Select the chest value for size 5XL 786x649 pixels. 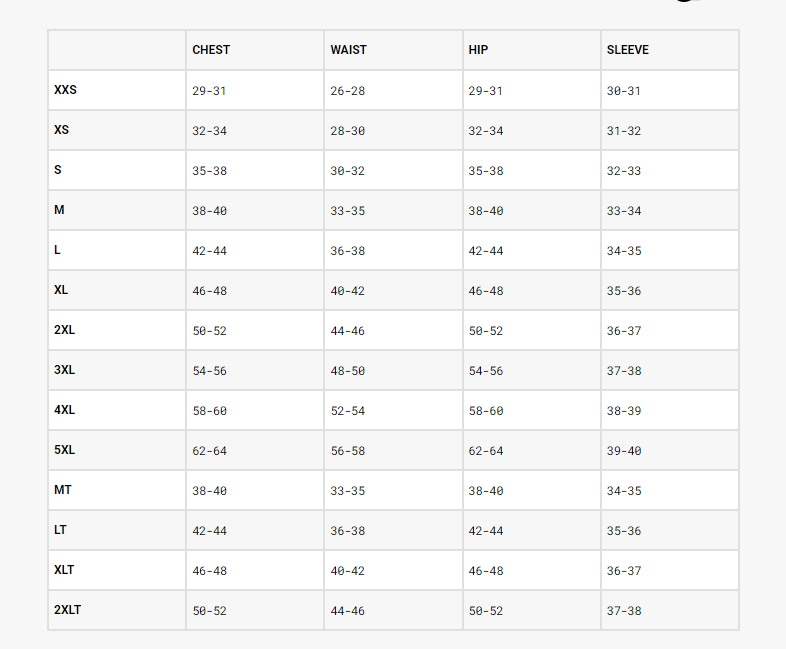(209, 451)
